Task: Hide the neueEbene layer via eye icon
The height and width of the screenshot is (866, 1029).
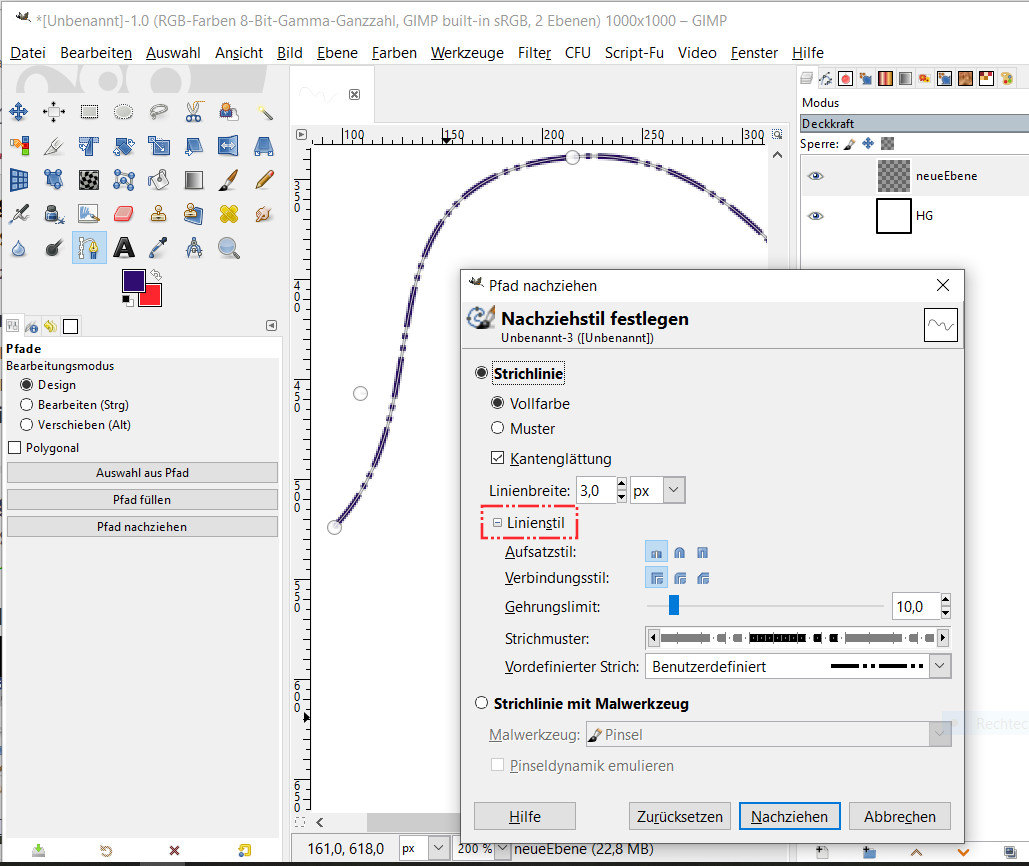Action: (x=816, y=176)
